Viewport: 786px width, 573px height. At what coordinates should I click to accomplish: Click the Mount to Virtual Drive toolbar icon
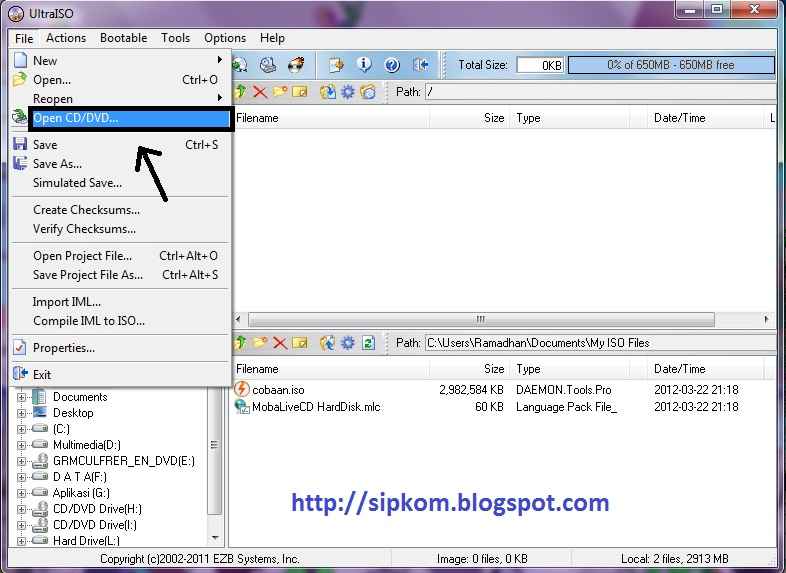tap(268, 65)
